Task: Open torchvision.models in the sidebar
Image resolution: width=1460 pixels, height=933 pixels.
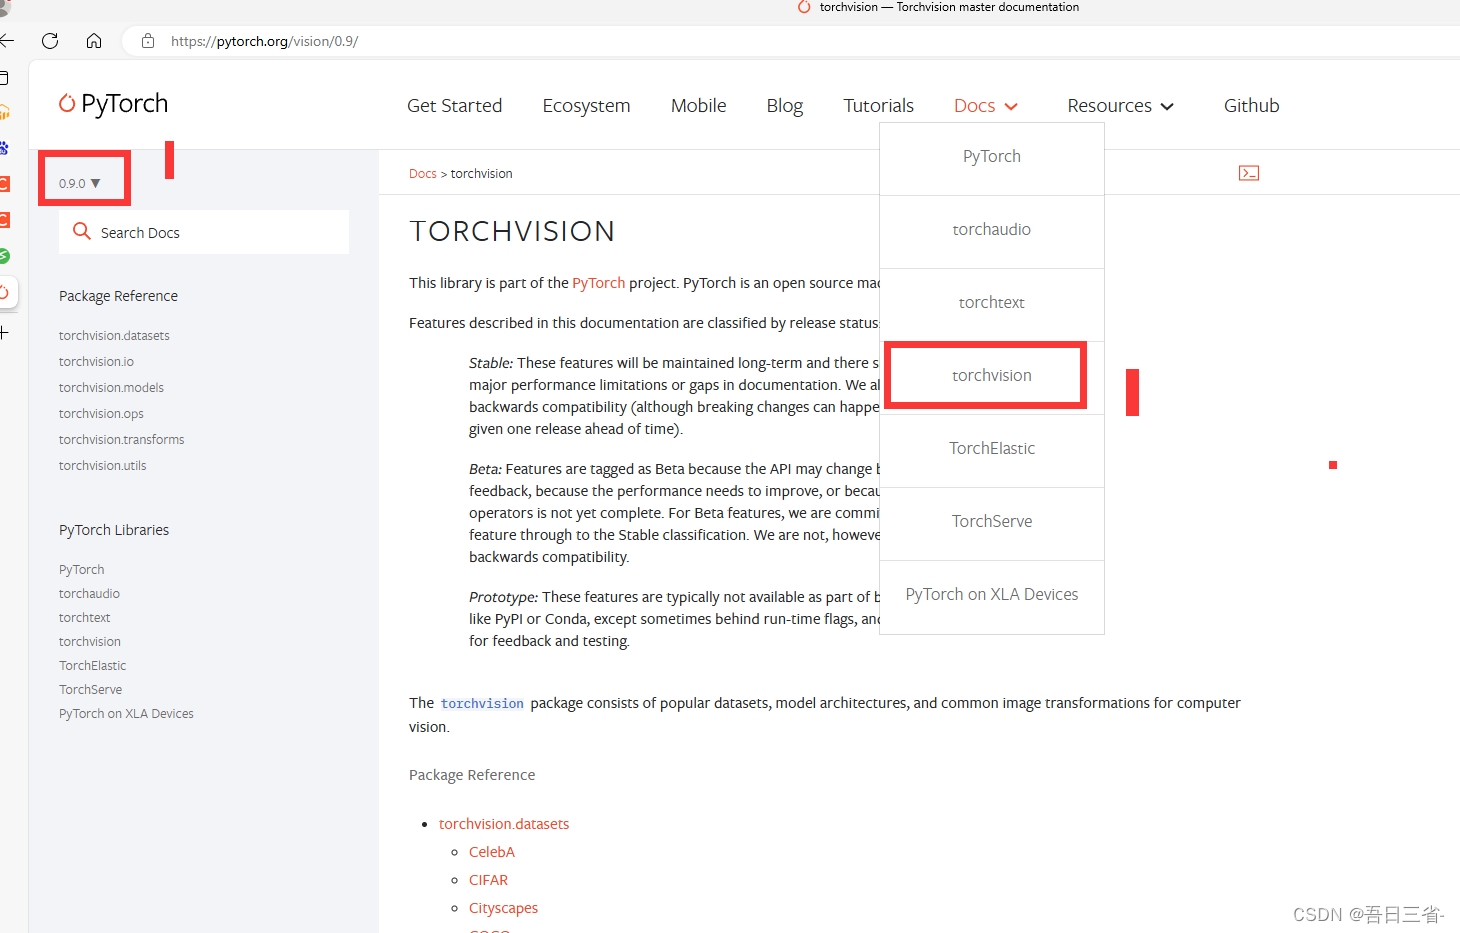Action: coord(111,388)
